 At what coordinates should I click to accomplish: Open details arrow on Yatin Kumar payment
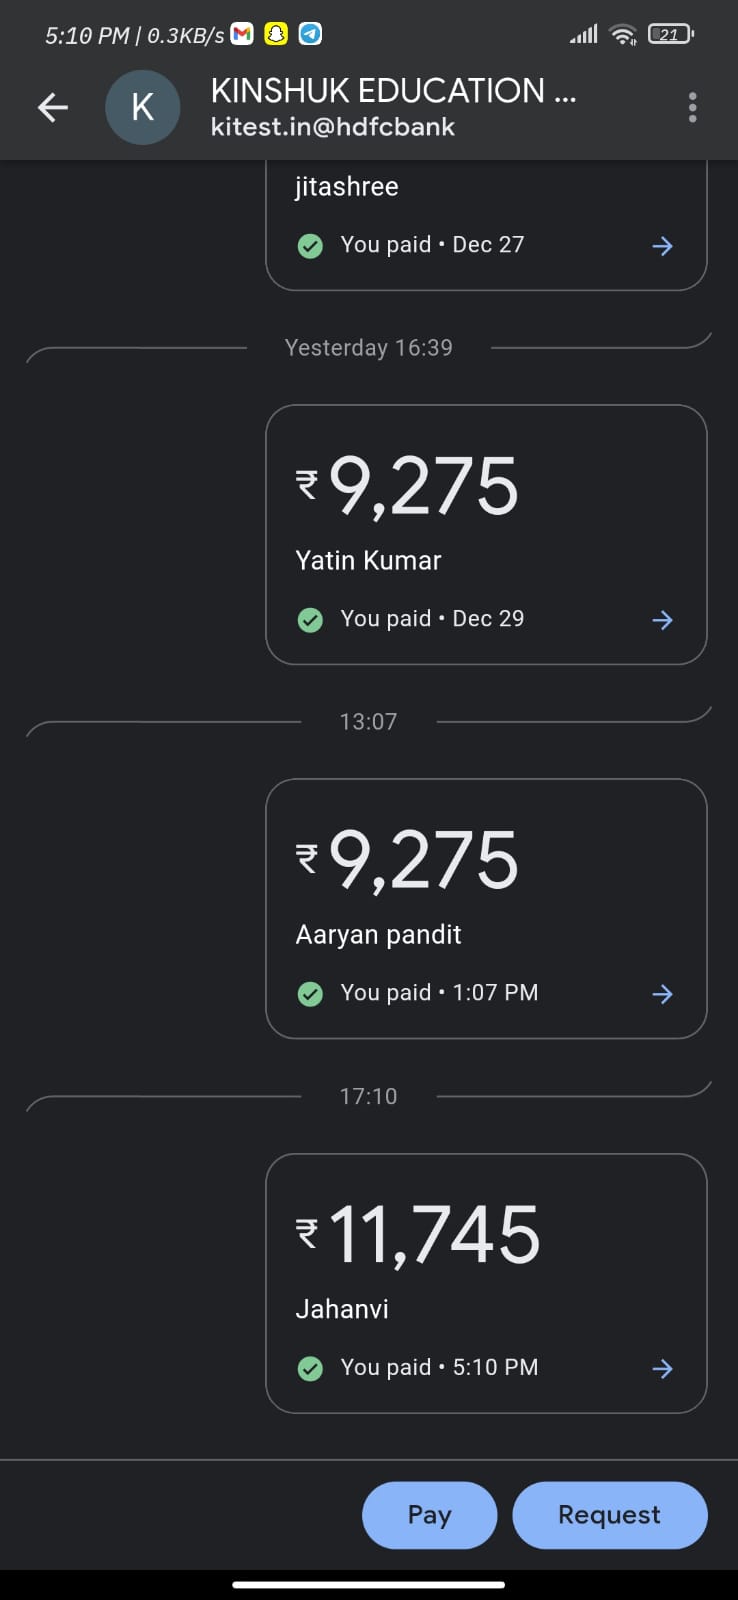click(x=662, y=620)
